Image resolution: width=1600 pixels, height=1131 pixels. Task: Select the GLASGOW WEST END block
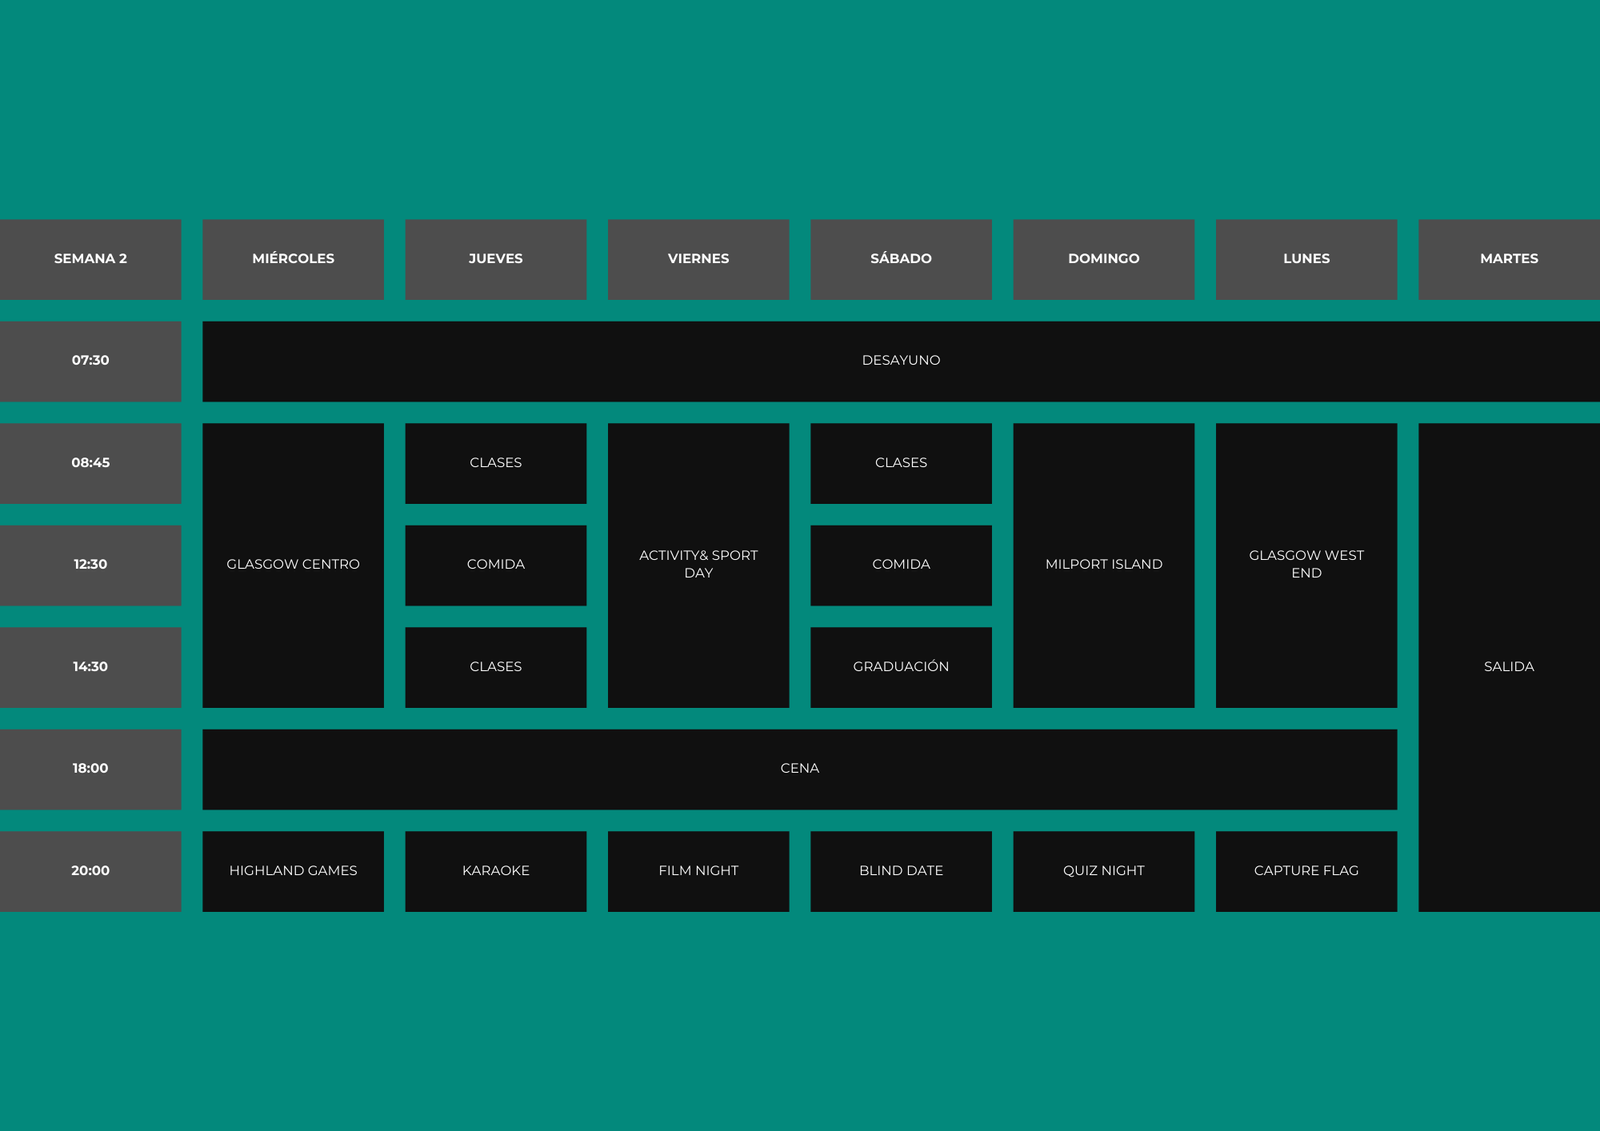click(x=1306, y=565)
